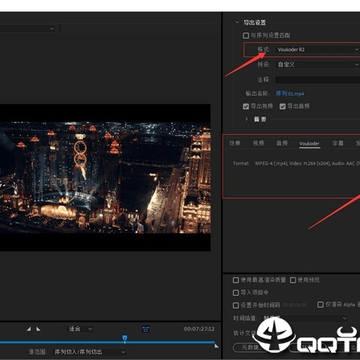The image size is (360, 360).
Task: Expand the 摘要 summary section
Action: point(247,119)
